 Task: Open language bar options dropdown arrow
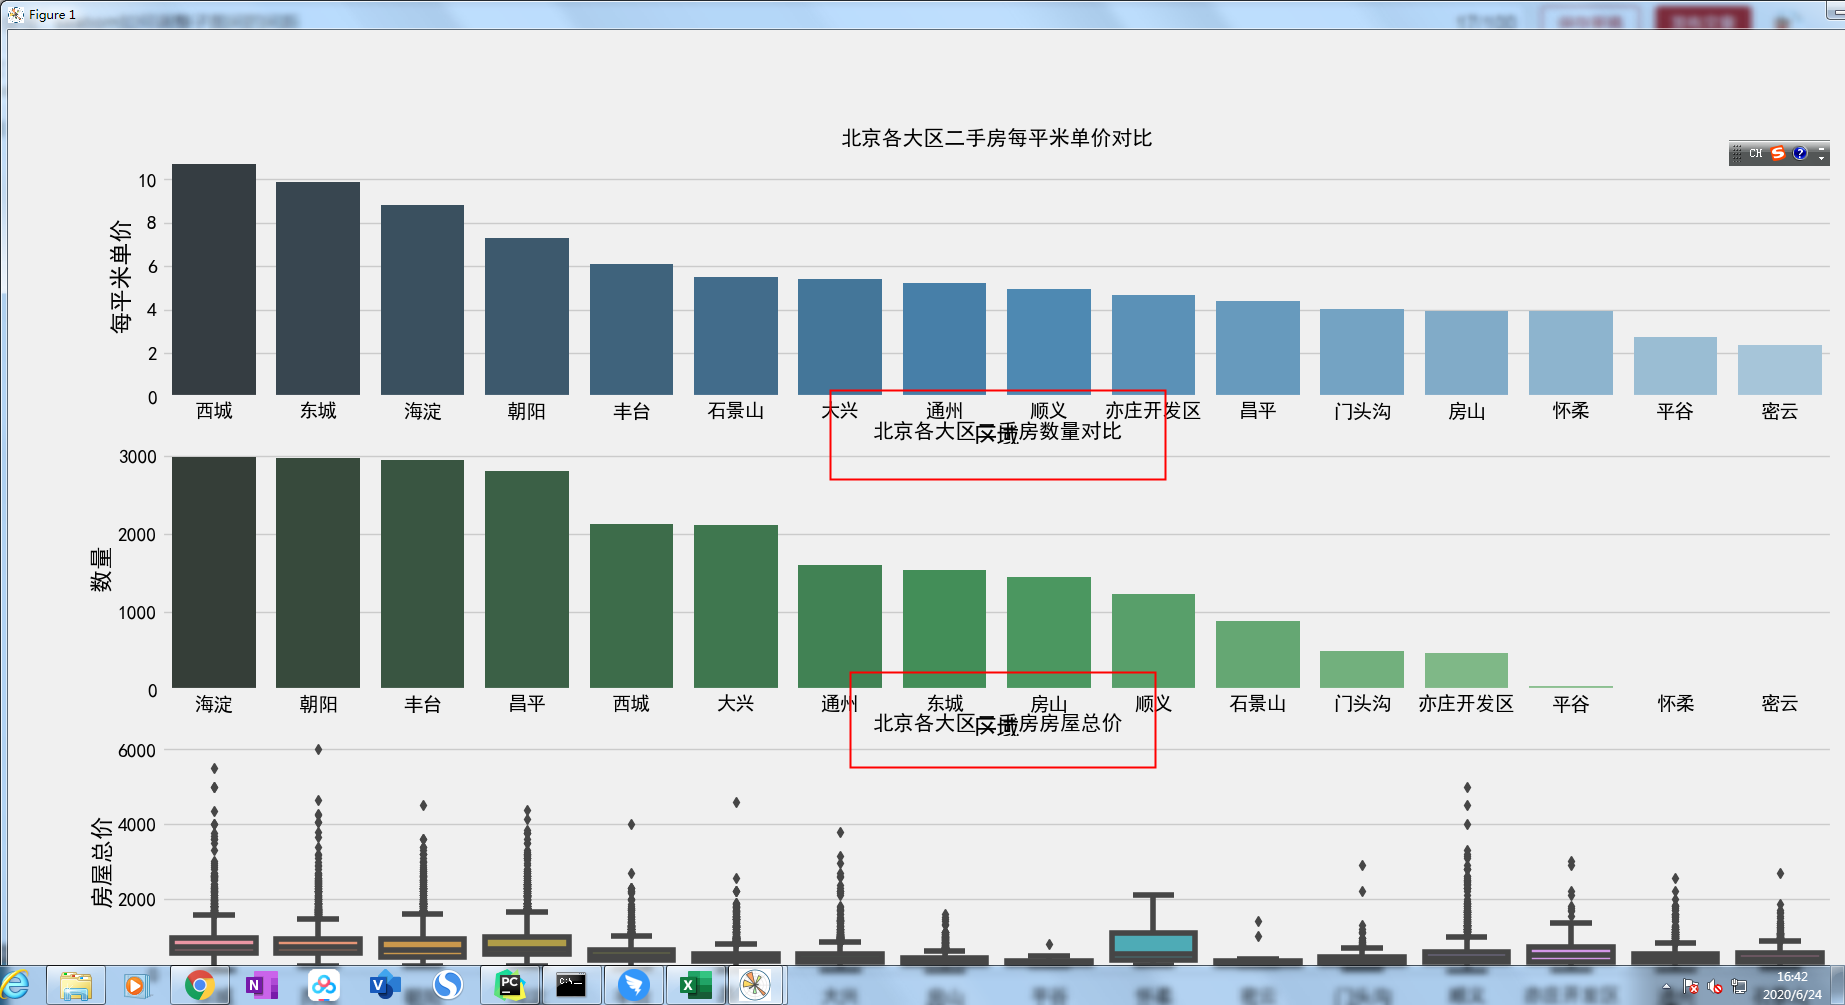(1822, 158)
